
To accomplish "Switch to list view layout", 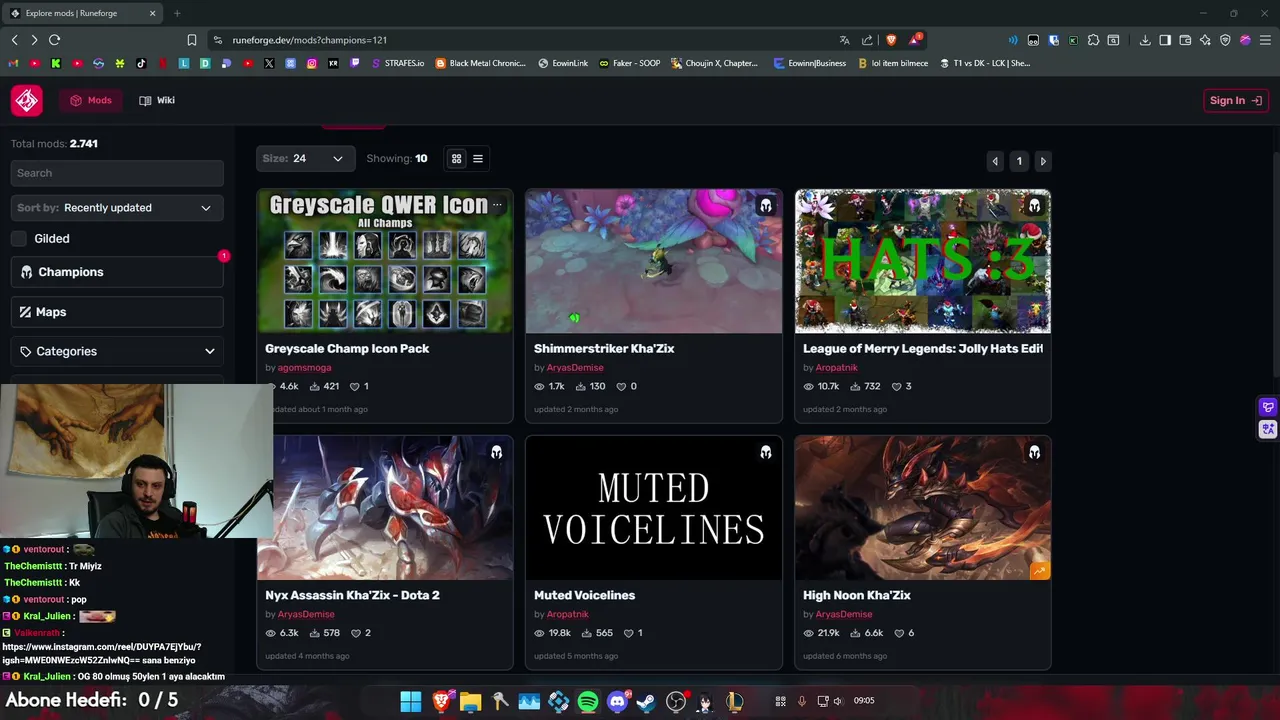I will [478, 159].
